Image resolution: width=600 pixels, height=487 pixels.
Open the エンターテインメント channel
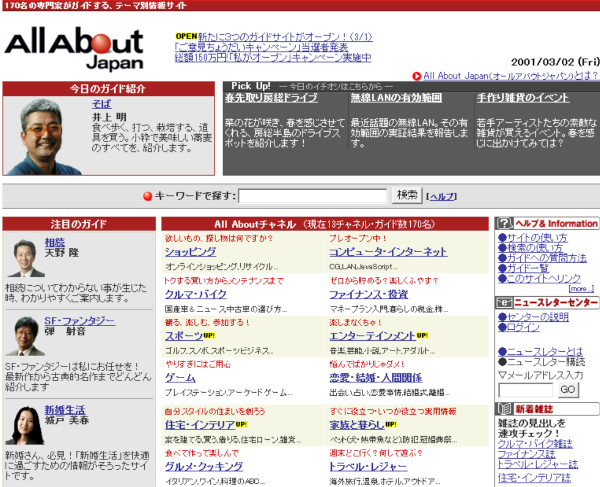372,336
